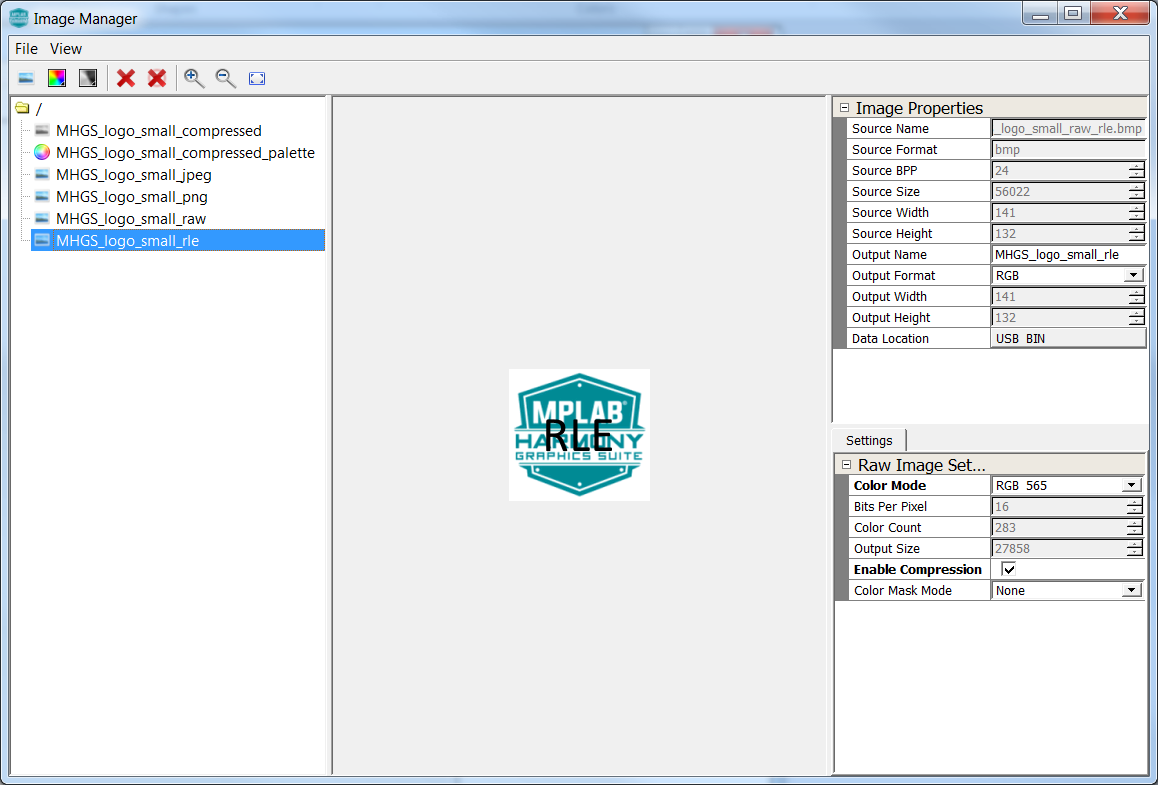Screen dimensions: 1158x785
Task: Click the MPLAB Harmony logo preview image
Action: [x=579, y=435]
